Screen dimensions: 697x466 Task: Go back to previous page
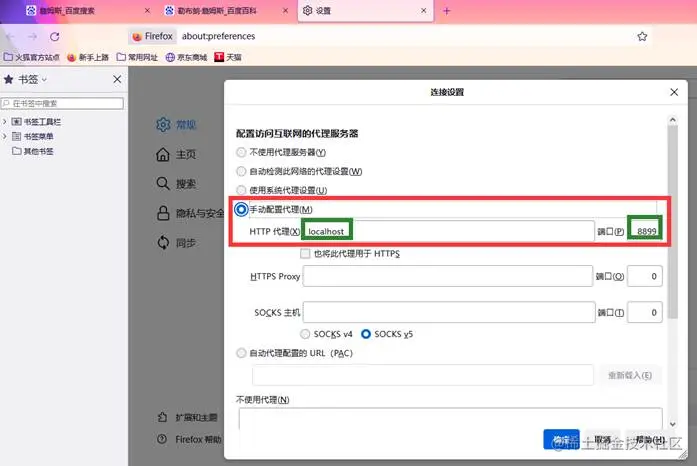(x=11, y=36)
